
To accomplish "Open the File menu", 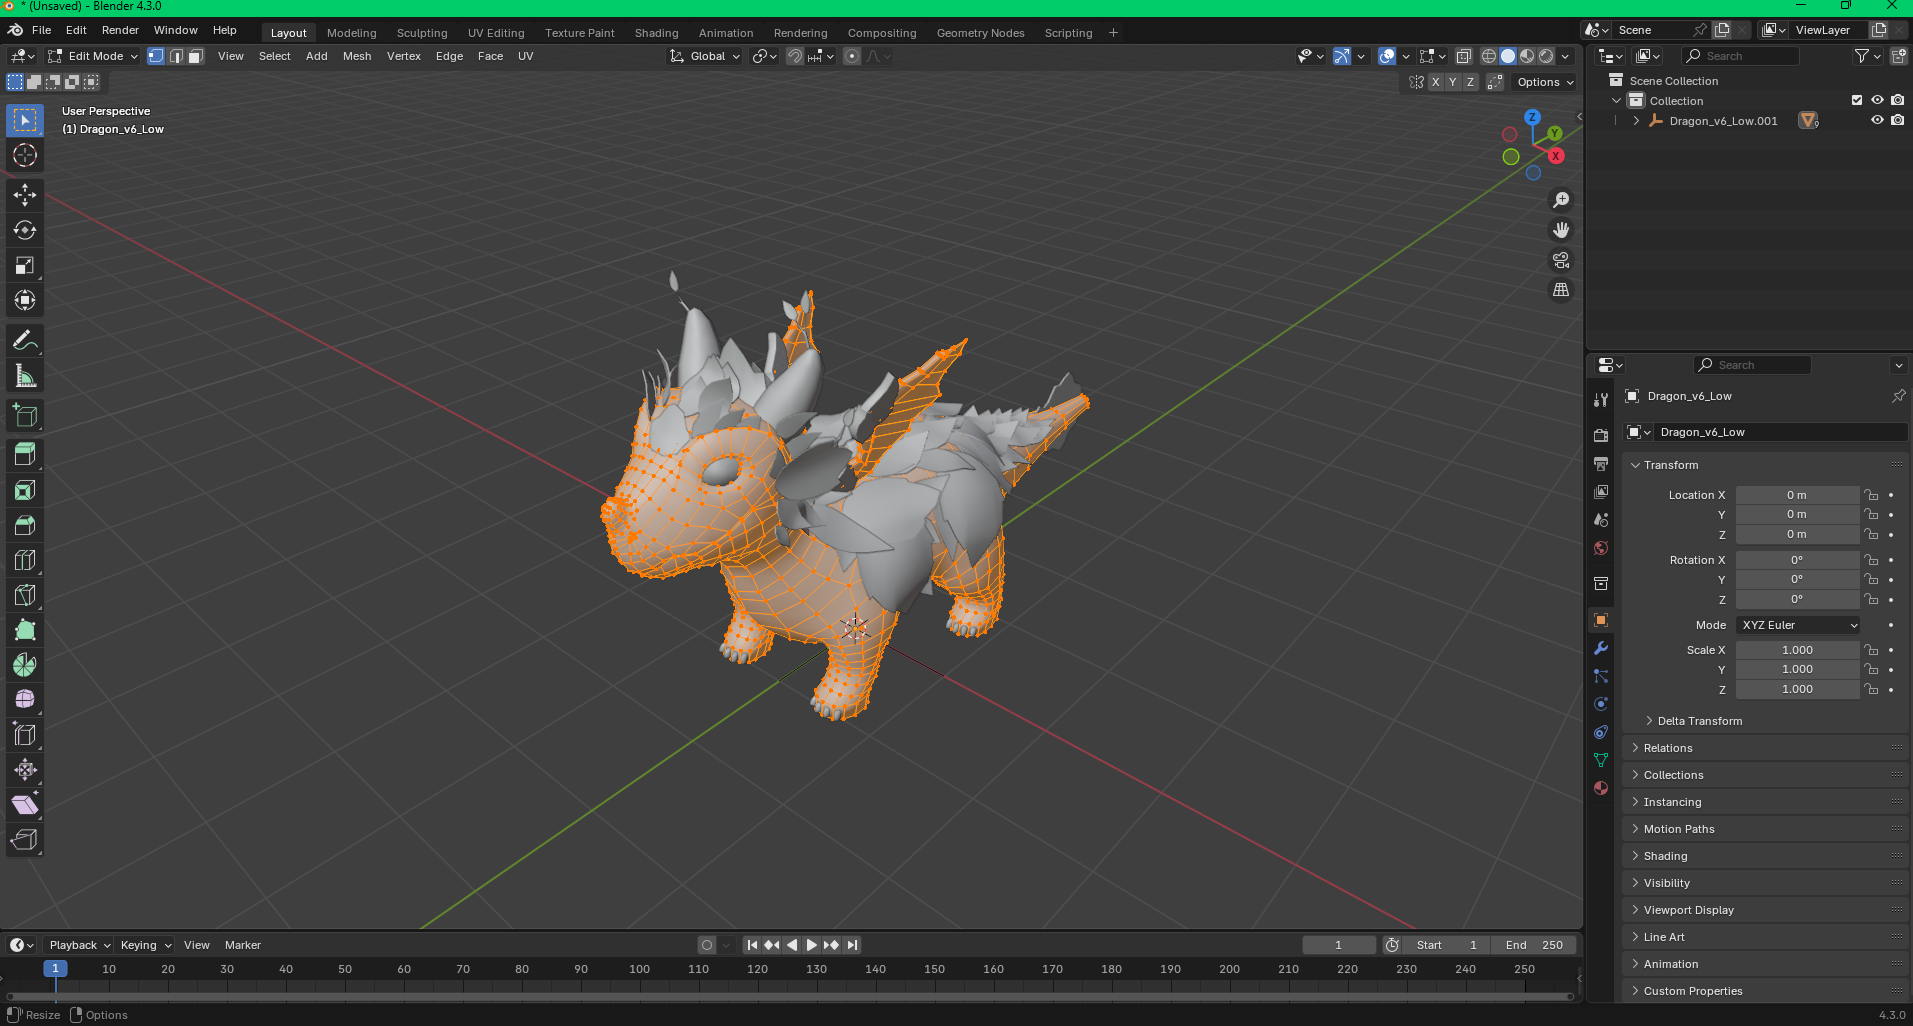I will tap(42, 30).
